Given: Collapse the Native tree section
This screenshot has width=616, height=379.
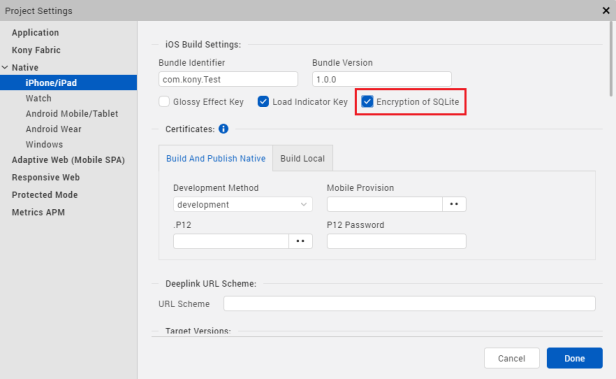Looking at the screenshot, I should [x=5, y=68].
